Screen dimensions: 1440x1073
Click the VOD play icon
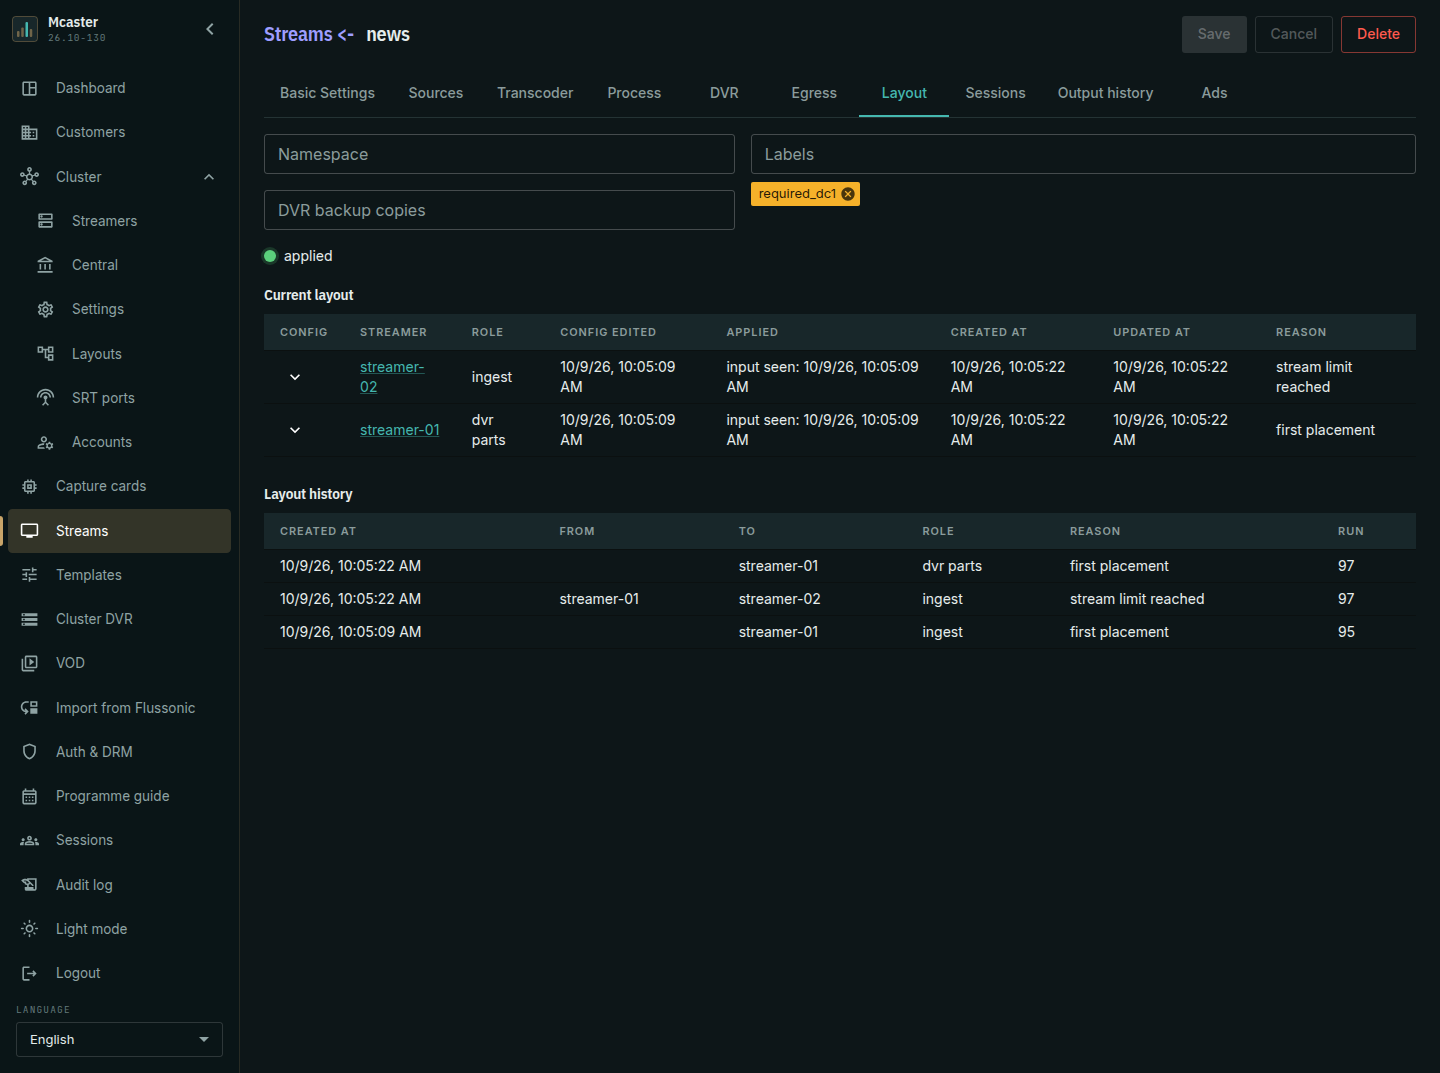pyautogui.click(x=30, y=663)
